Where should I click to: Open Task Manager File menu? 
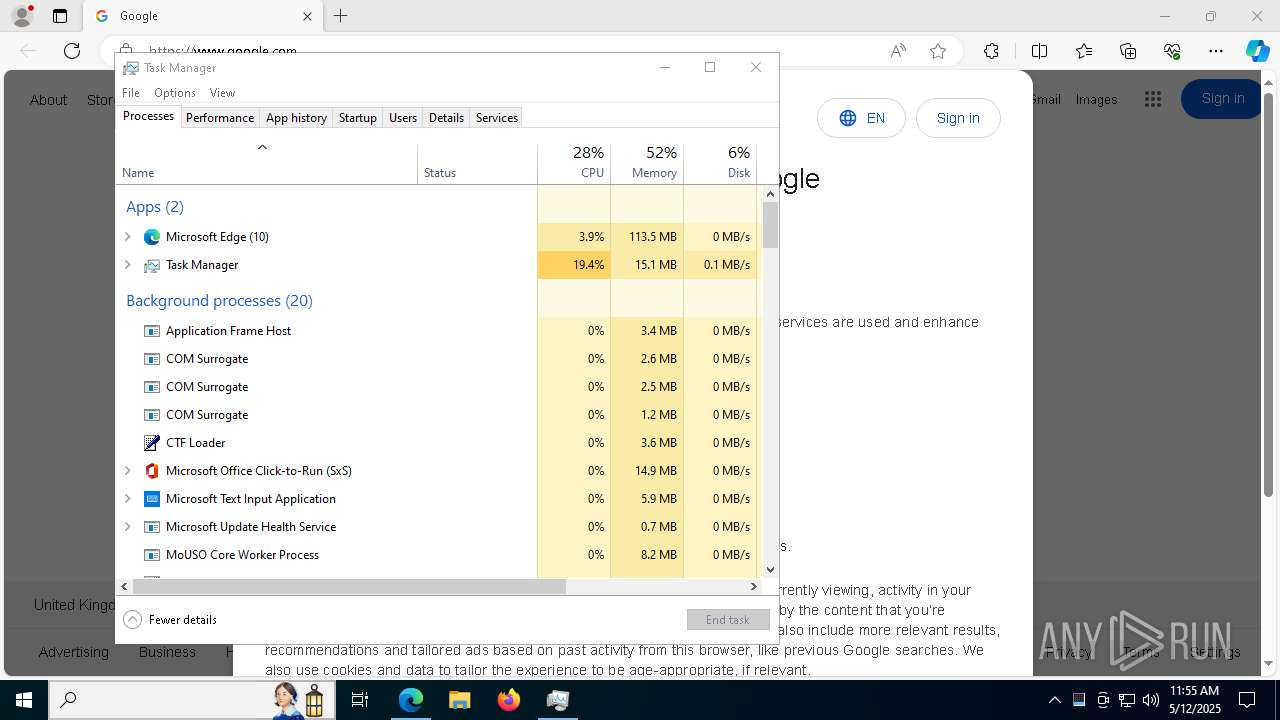(131, 92)
